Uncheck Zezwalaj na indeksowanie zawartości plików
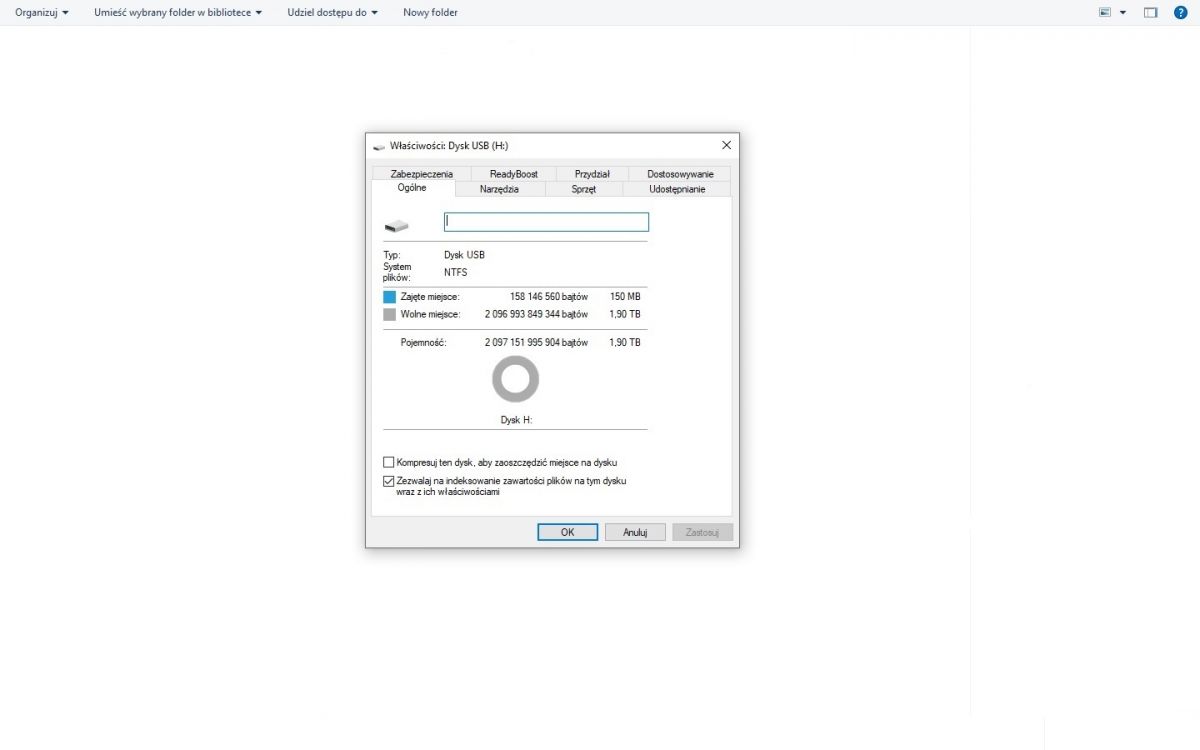The image size is (1200, 750). click(389, 481)
